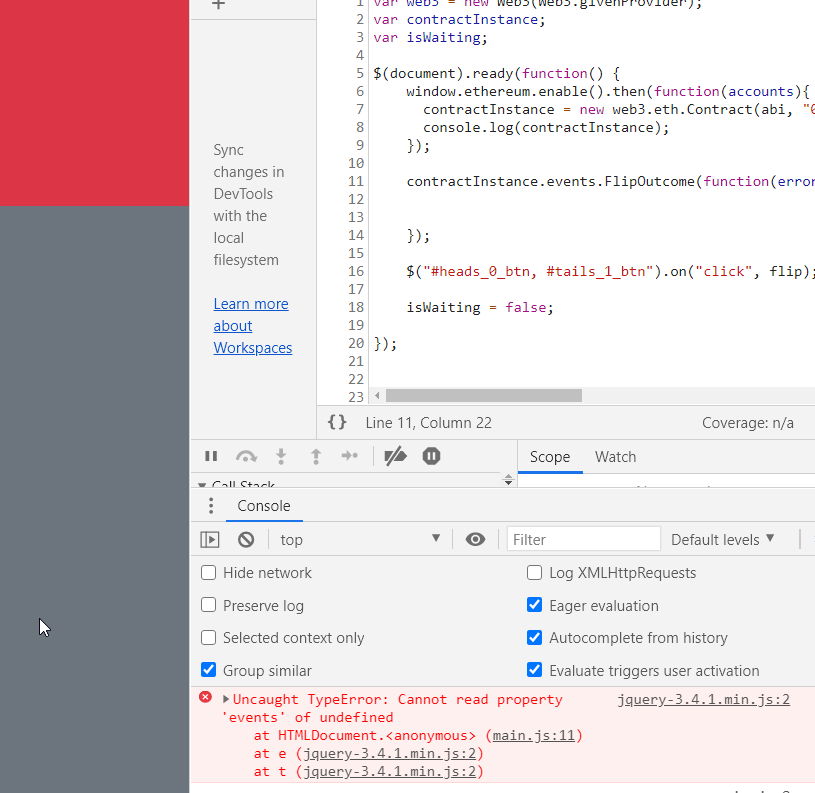The width and height of the screenshot is (815, 793).
Task: Click 'Line 11, Column 22' status text
Action: click(x=428, y=423)
